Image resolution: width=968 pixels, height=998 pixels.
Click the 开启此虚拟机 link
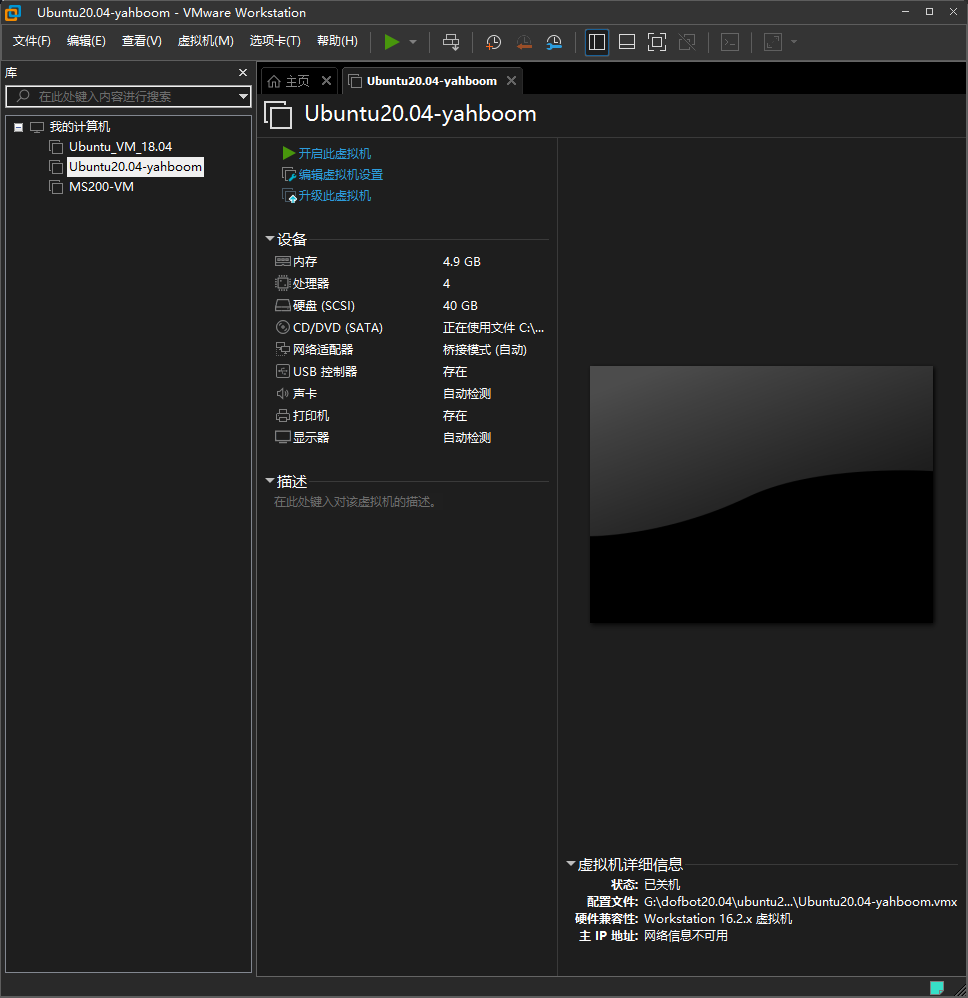click(334, 153)
